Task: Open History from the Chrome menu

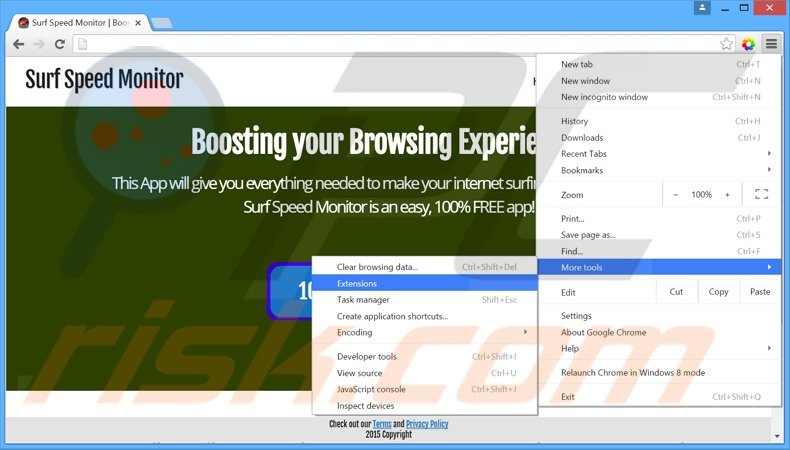Action: coord(660,121)
